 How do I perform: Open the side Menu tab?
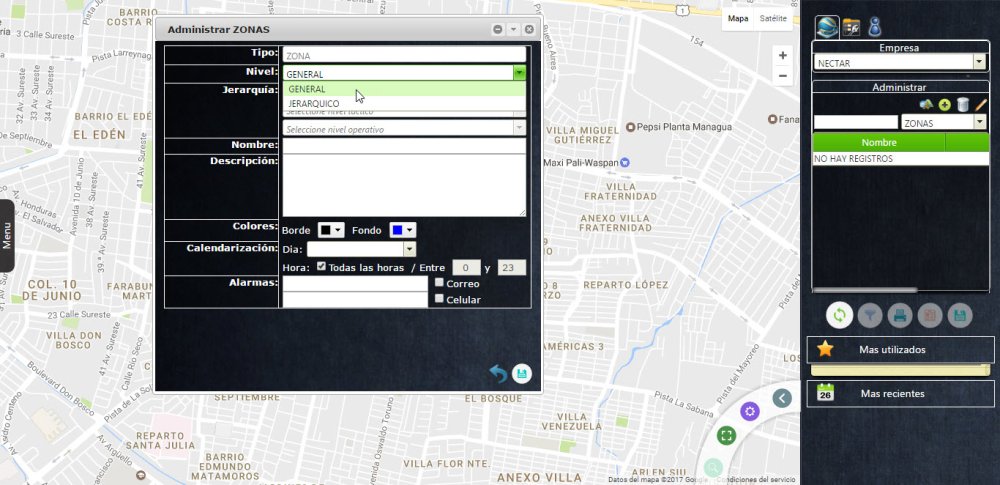pos(7,235)
